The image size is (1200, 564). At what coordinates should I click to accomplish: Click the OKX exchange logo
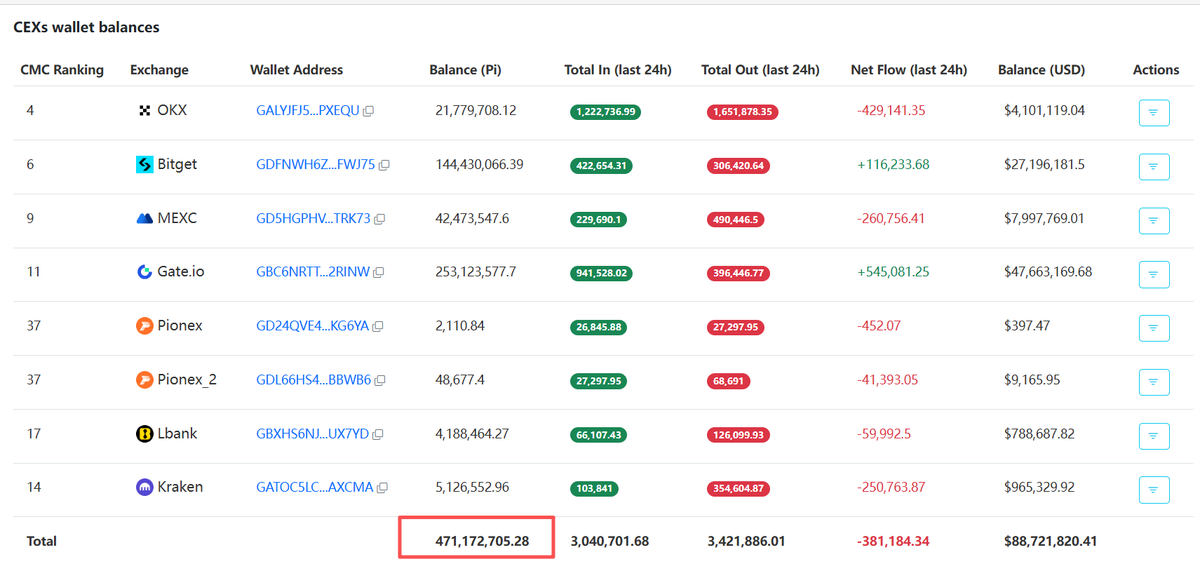click(x=144, y=111)
